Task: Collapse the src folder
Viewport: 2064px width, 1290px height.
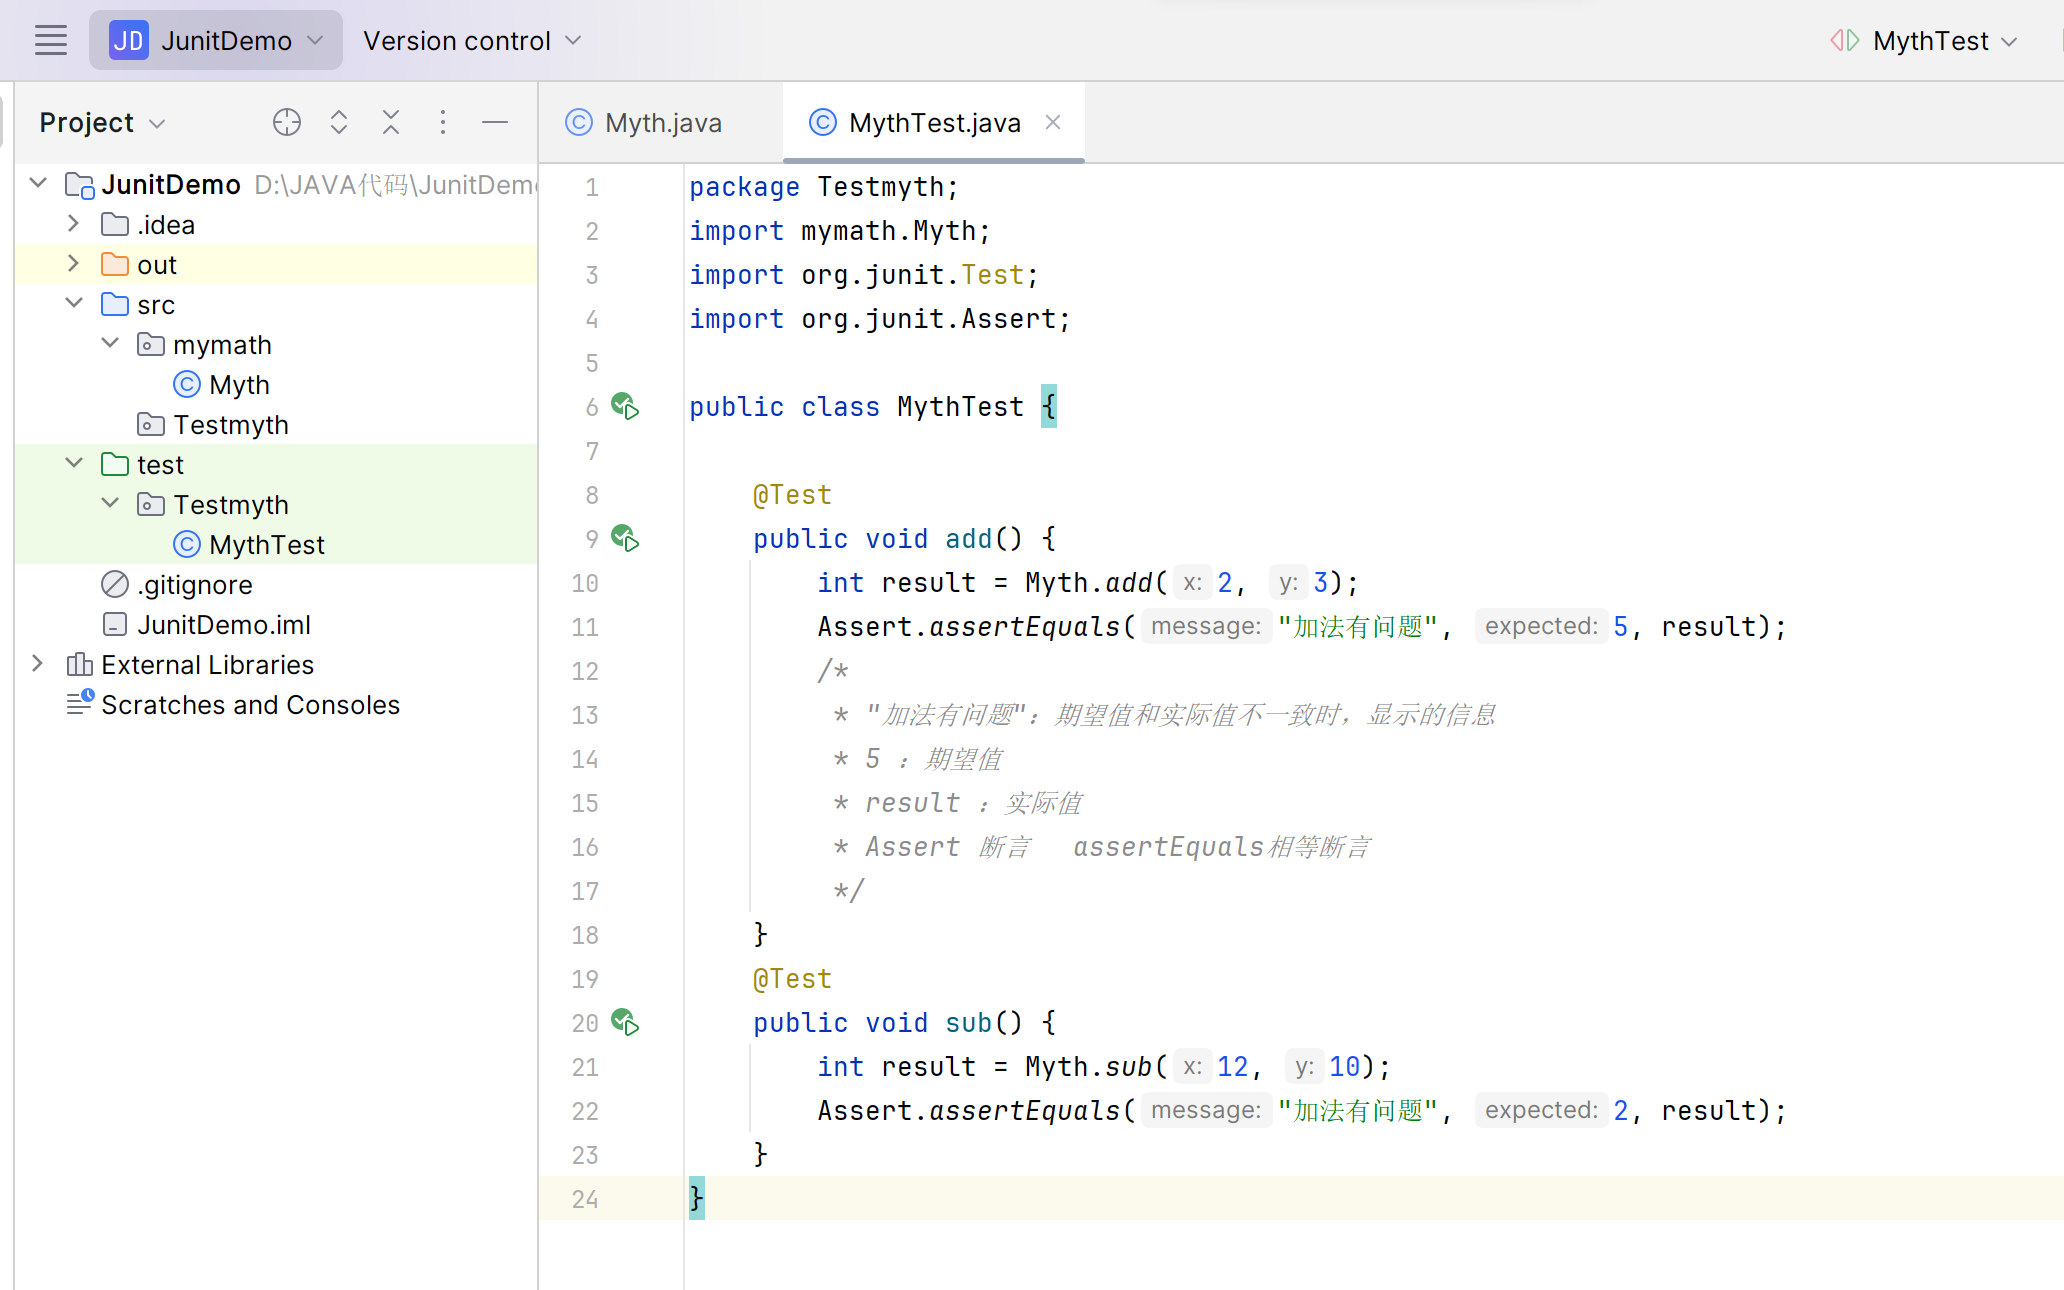Action: coord(73,304)
